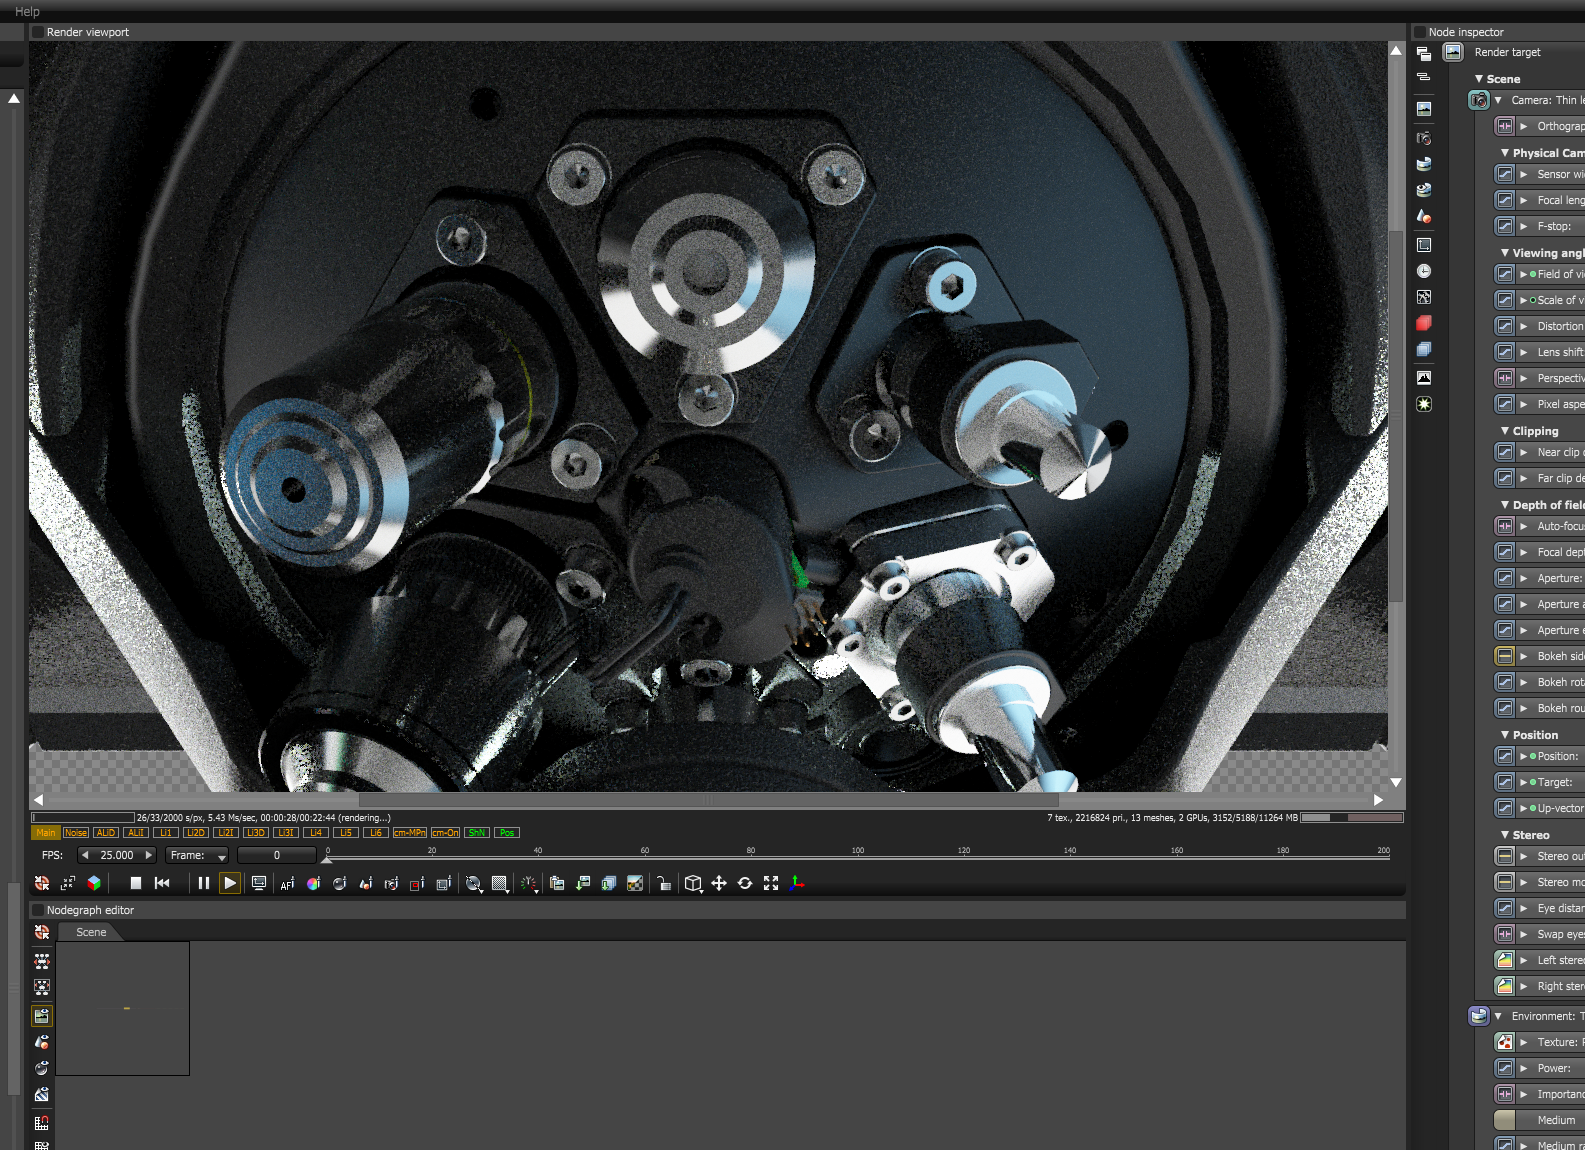The image size is (1585, 1150).
Task: Click the clock icon in inspector sidebar
Action: pos(1424,271)
